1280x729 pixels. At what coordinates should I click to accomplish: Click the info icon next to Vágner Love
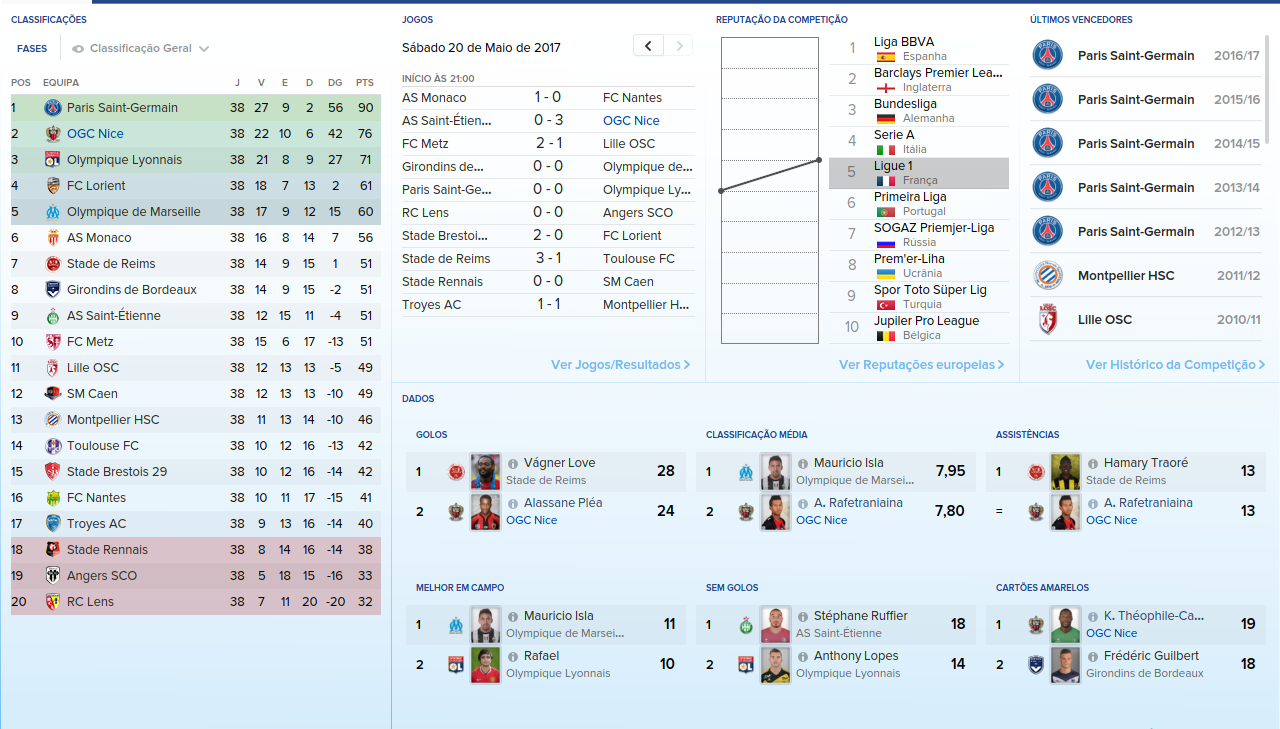pos(513,463)
